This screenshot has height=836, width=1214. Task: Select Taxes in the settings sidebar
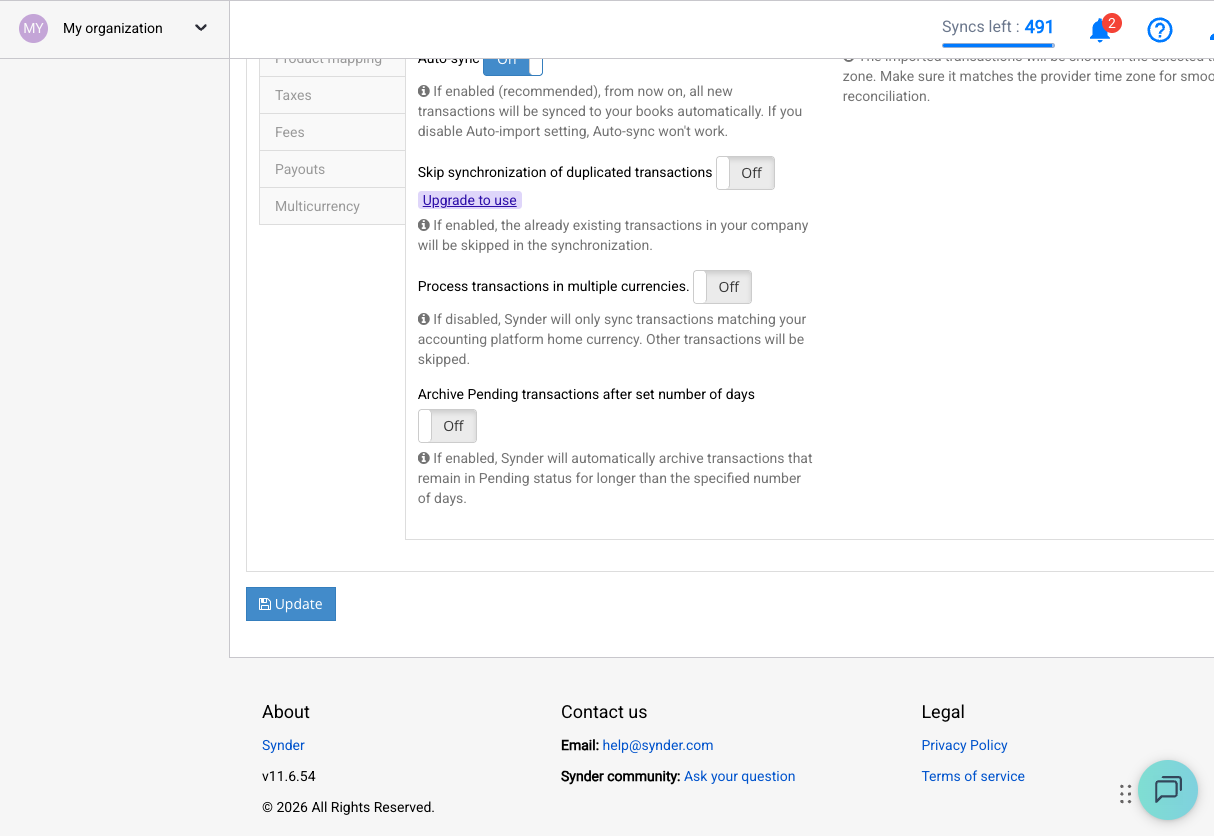pos(292,94)
